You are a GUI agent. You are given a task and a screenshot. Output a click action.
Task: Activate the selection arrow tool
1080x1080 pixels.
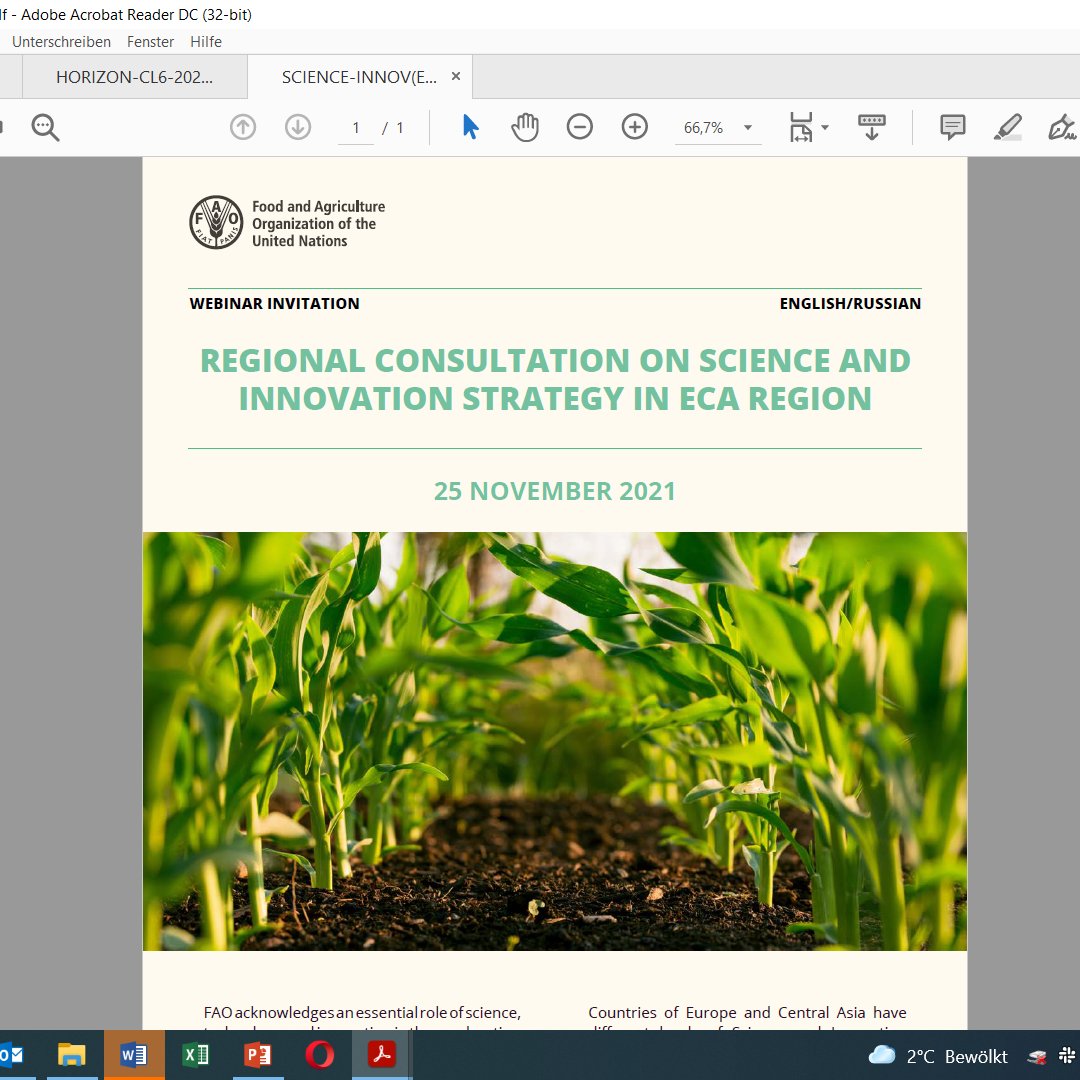click(x=470, y=127)
